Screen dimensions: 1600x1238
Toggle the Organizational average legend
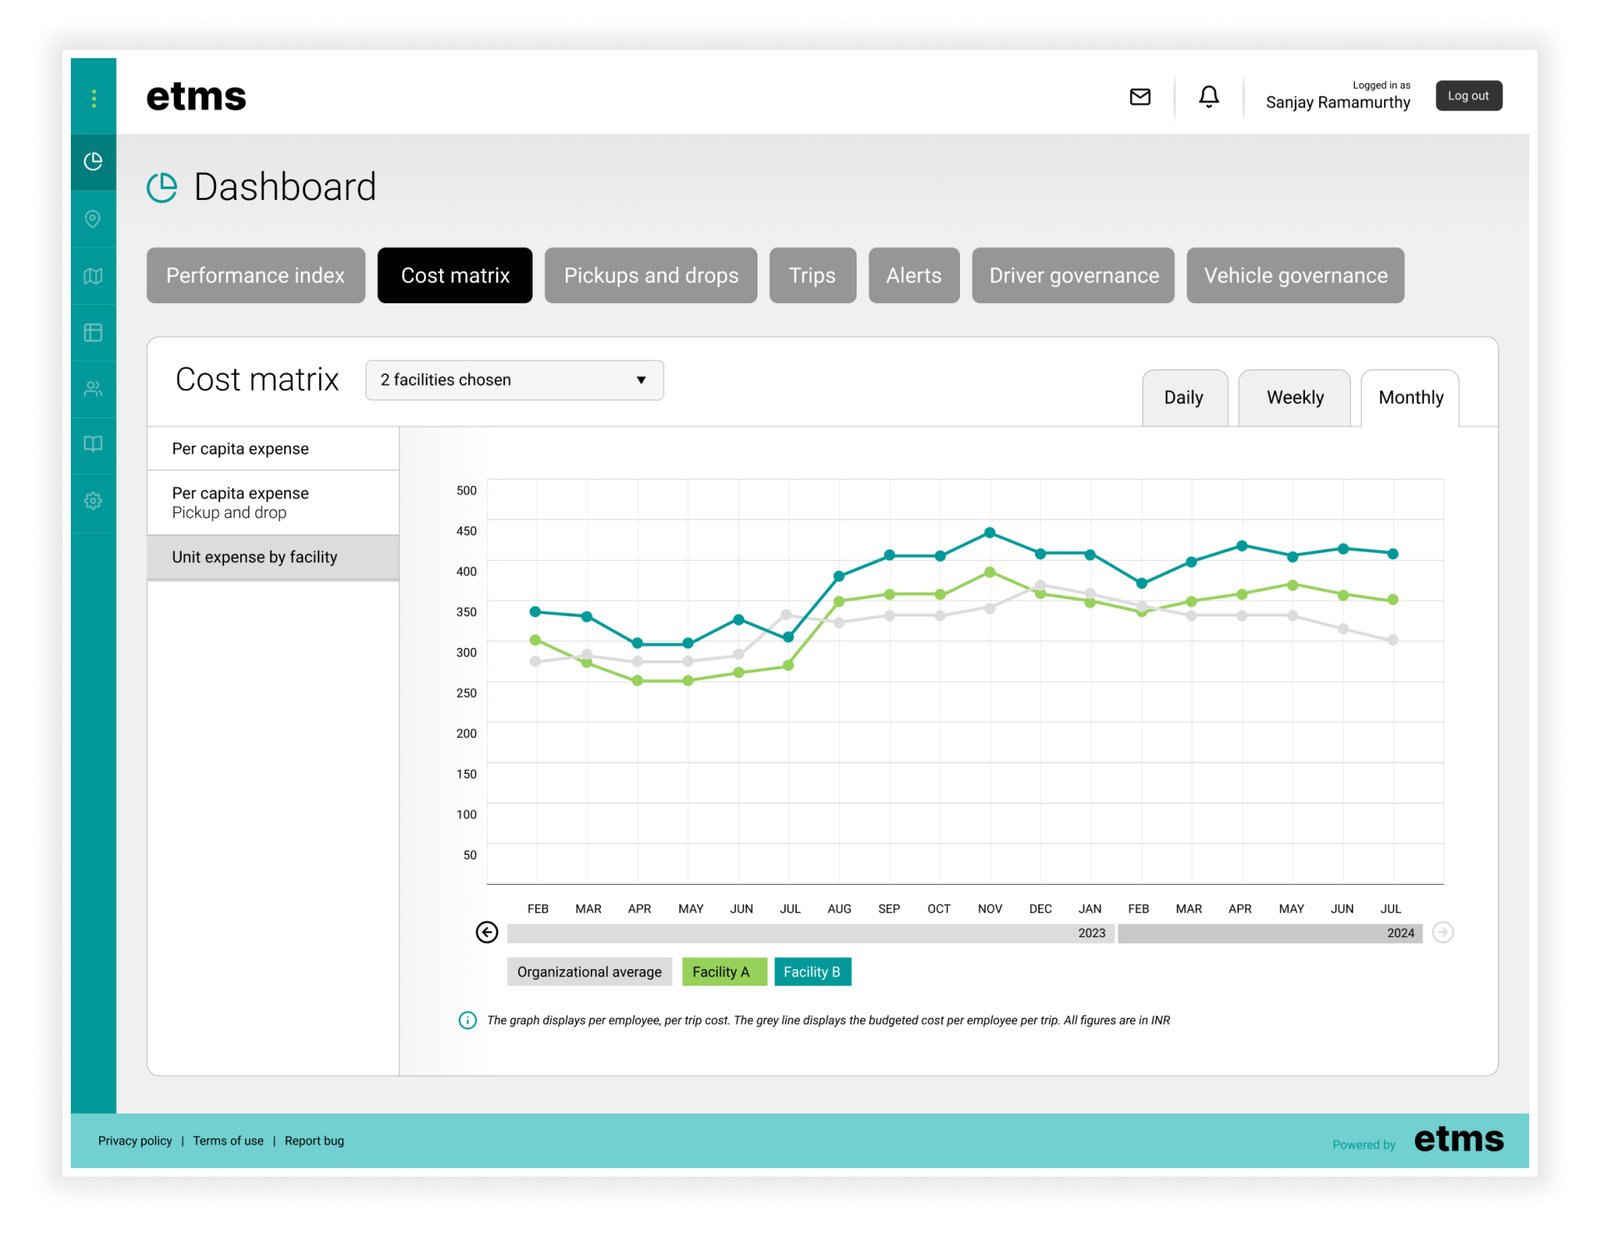coord(589,972)
